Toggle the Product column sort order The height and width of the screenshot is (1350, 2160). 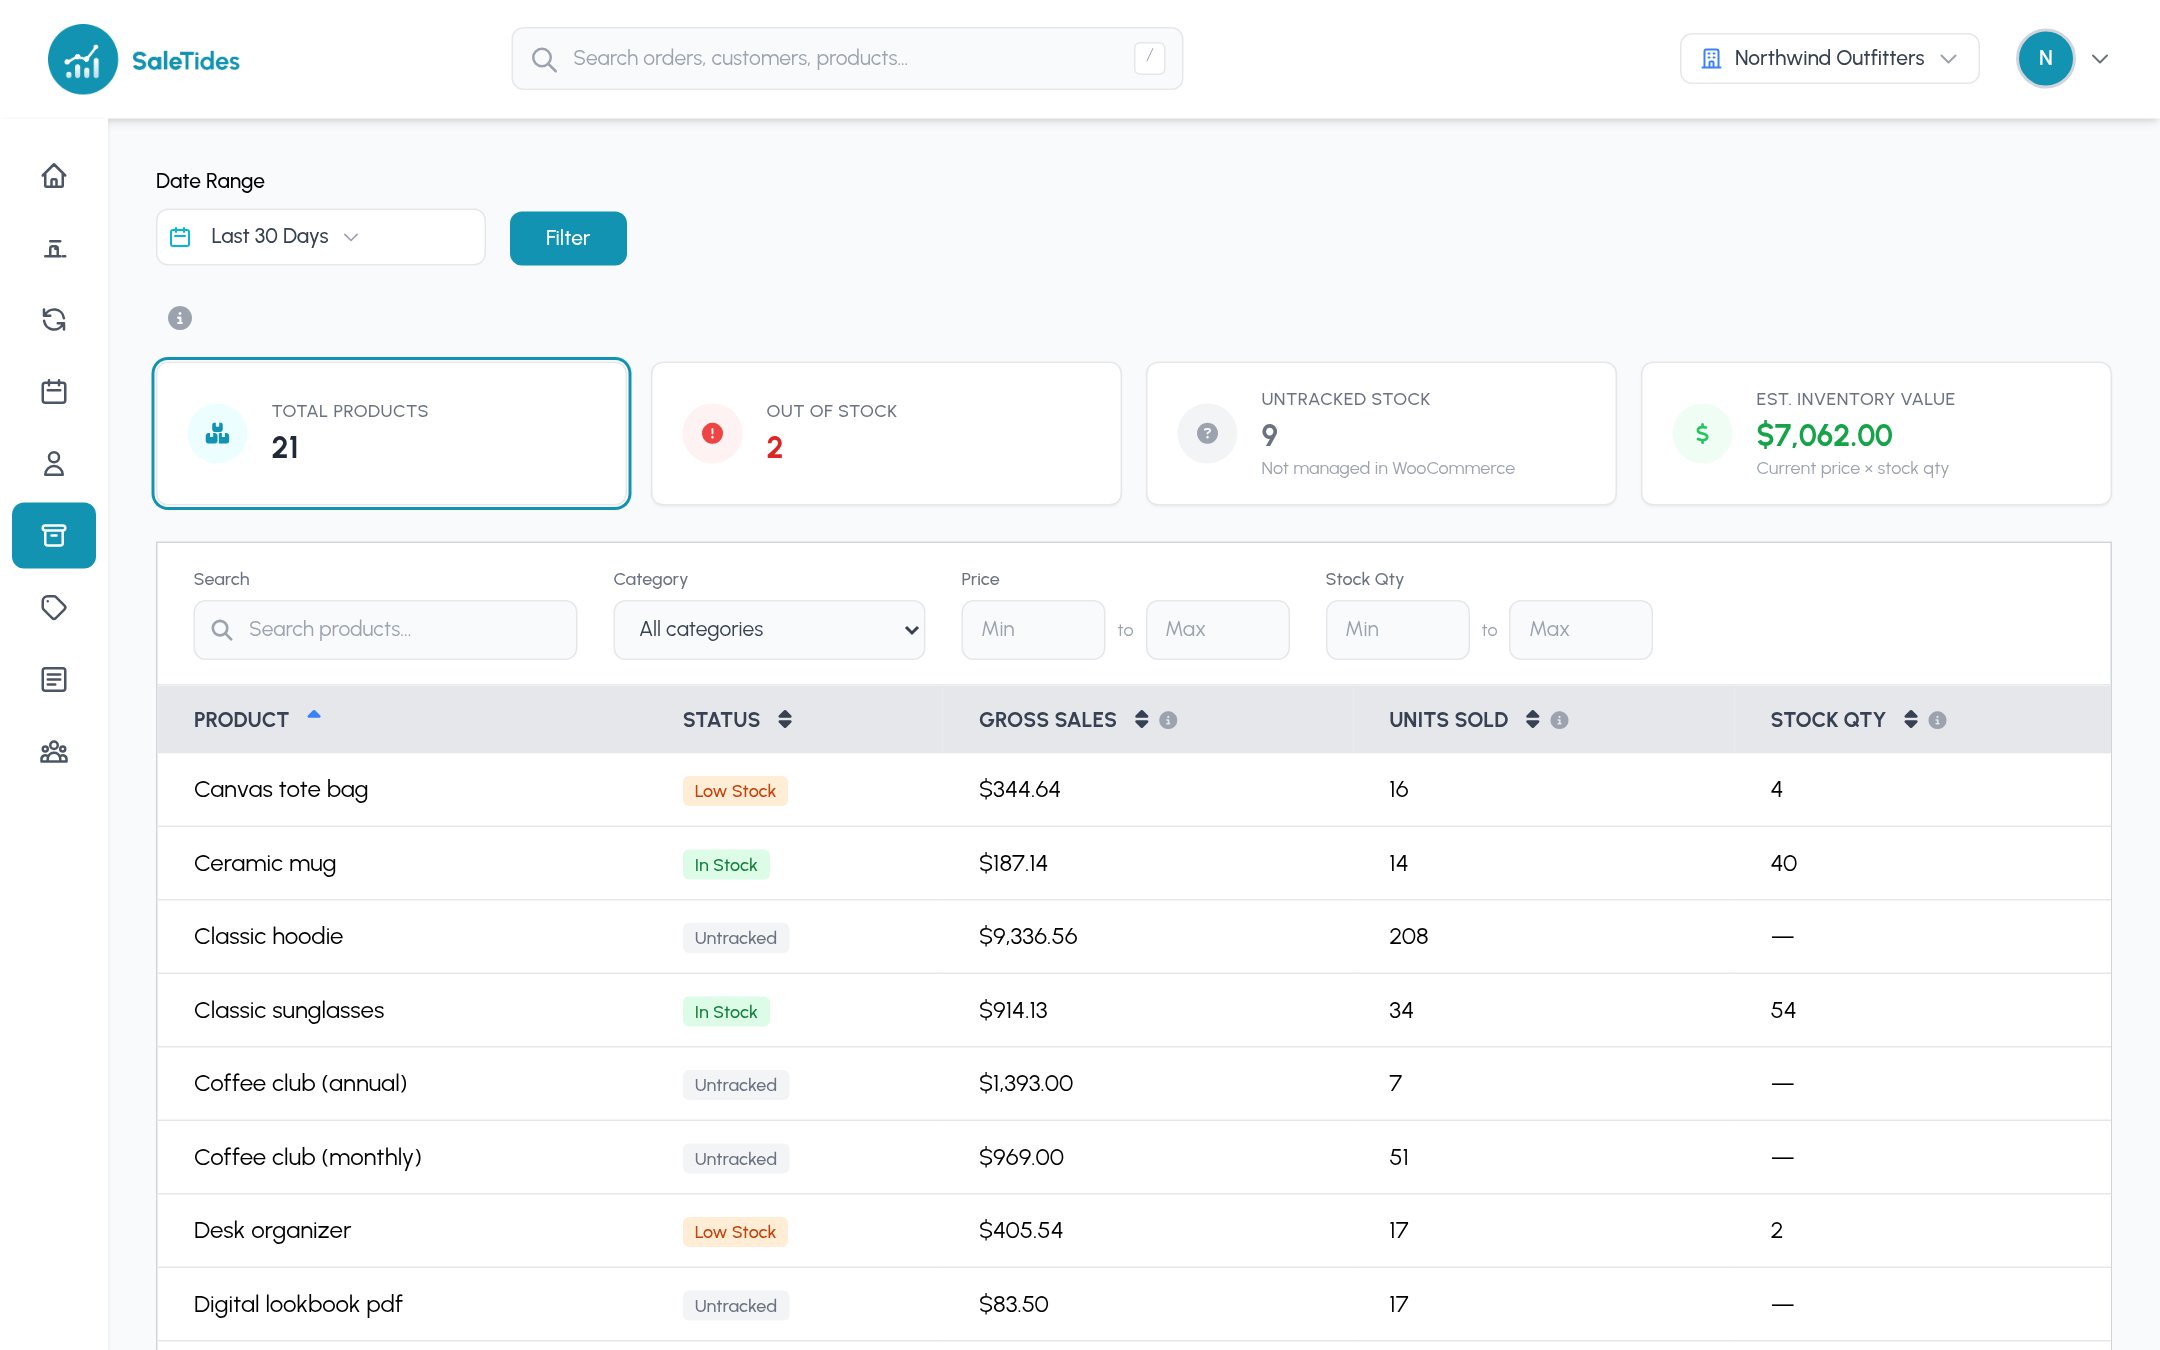pos(314,716)
